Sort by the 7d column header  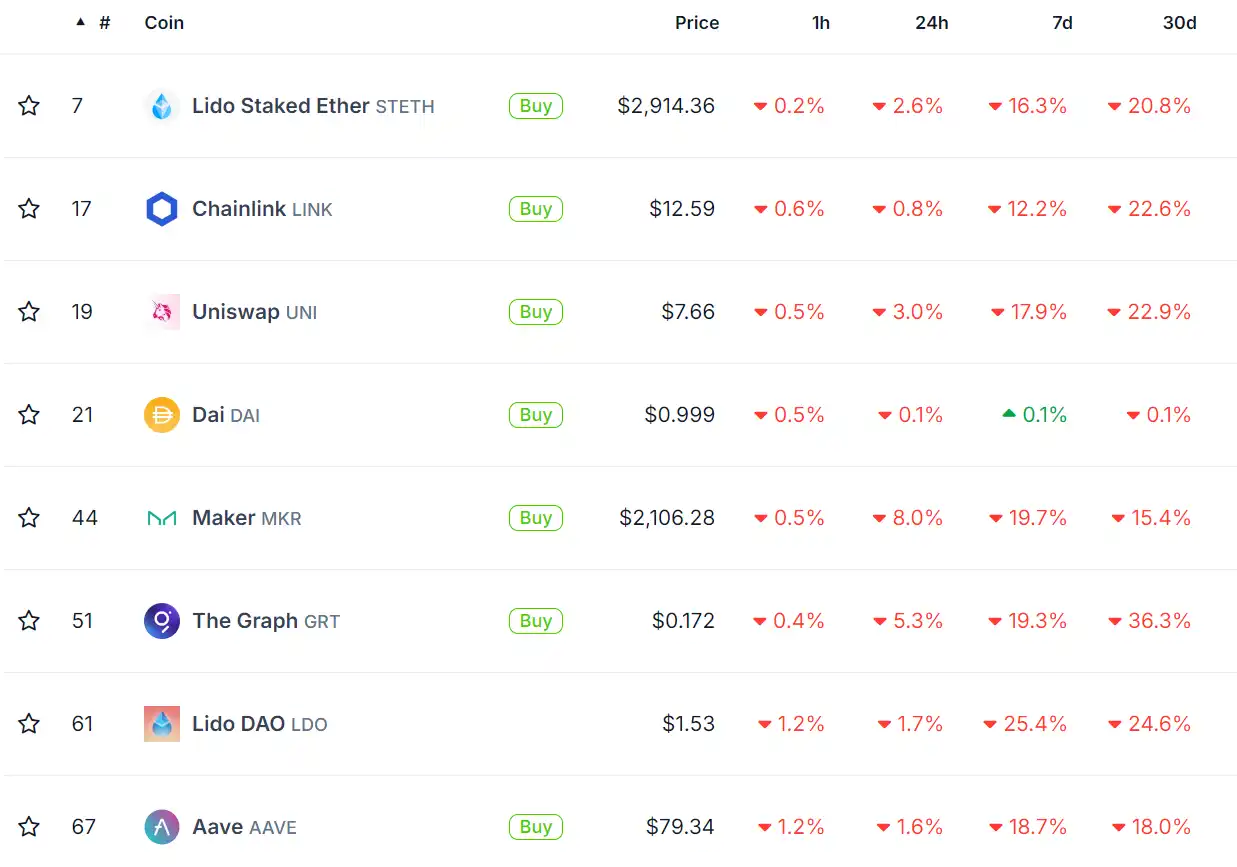click(1062, 22)
